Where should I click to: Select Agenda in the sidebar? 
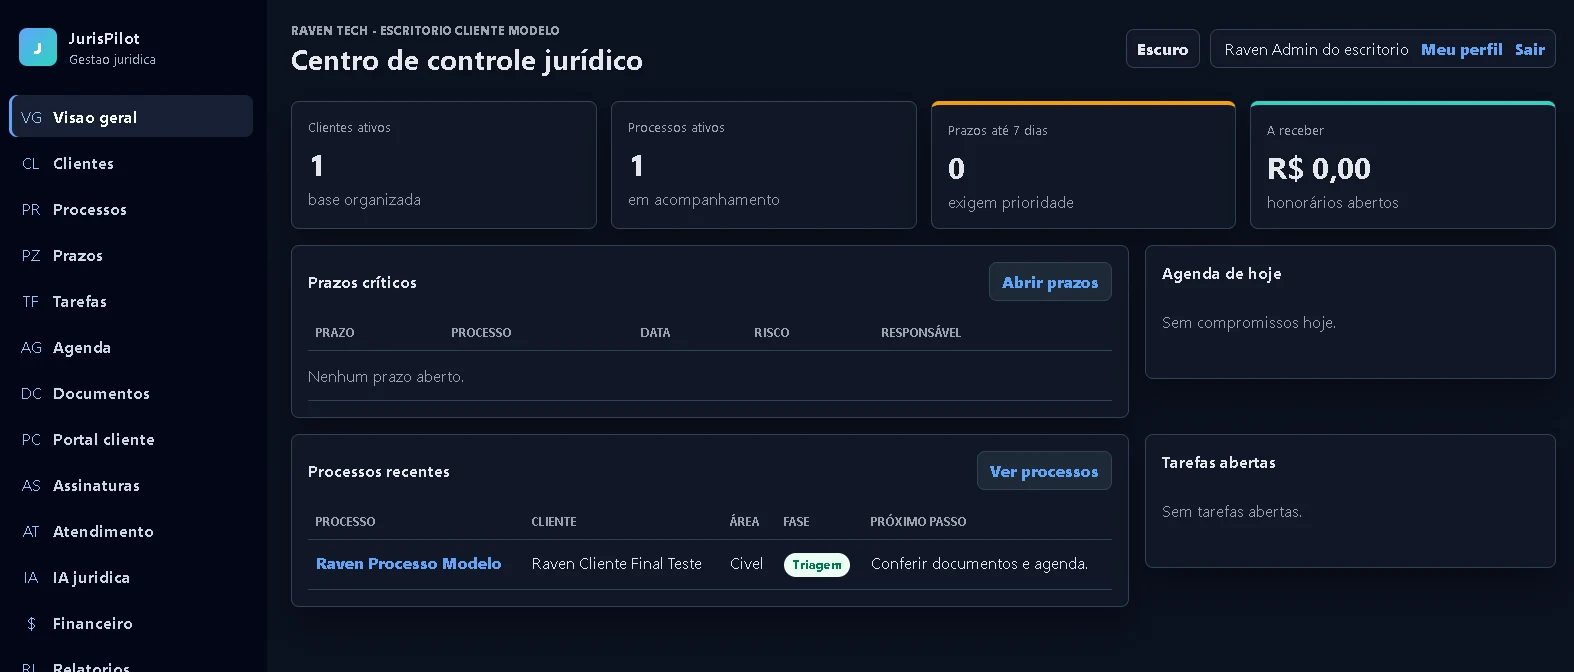(131, 347)
